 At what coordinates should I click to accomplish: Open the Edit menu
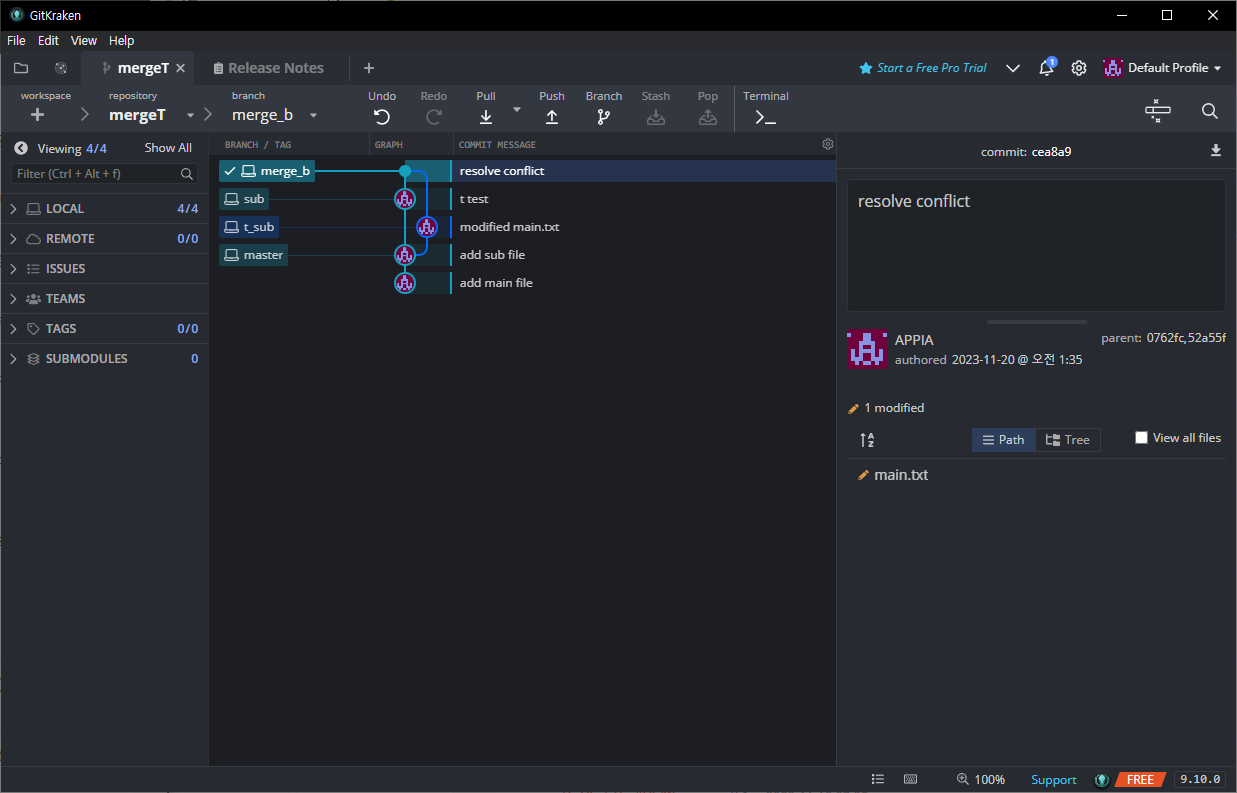pyautogui.click(x=48, y=41)
